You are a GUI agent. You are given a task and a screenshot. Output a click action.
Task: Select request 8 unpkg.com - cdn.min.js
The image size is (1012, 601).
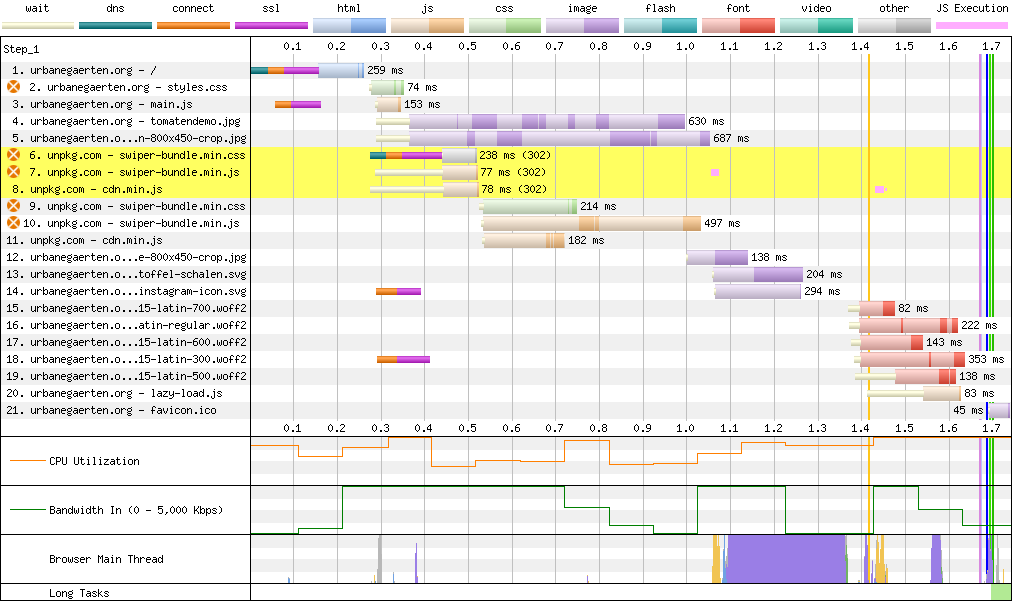[x=87, y=189]
